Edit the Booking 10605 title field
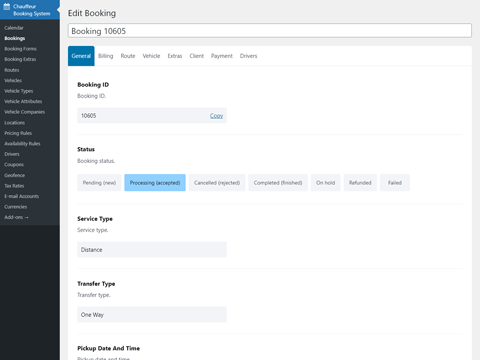 tap(270, 31)
